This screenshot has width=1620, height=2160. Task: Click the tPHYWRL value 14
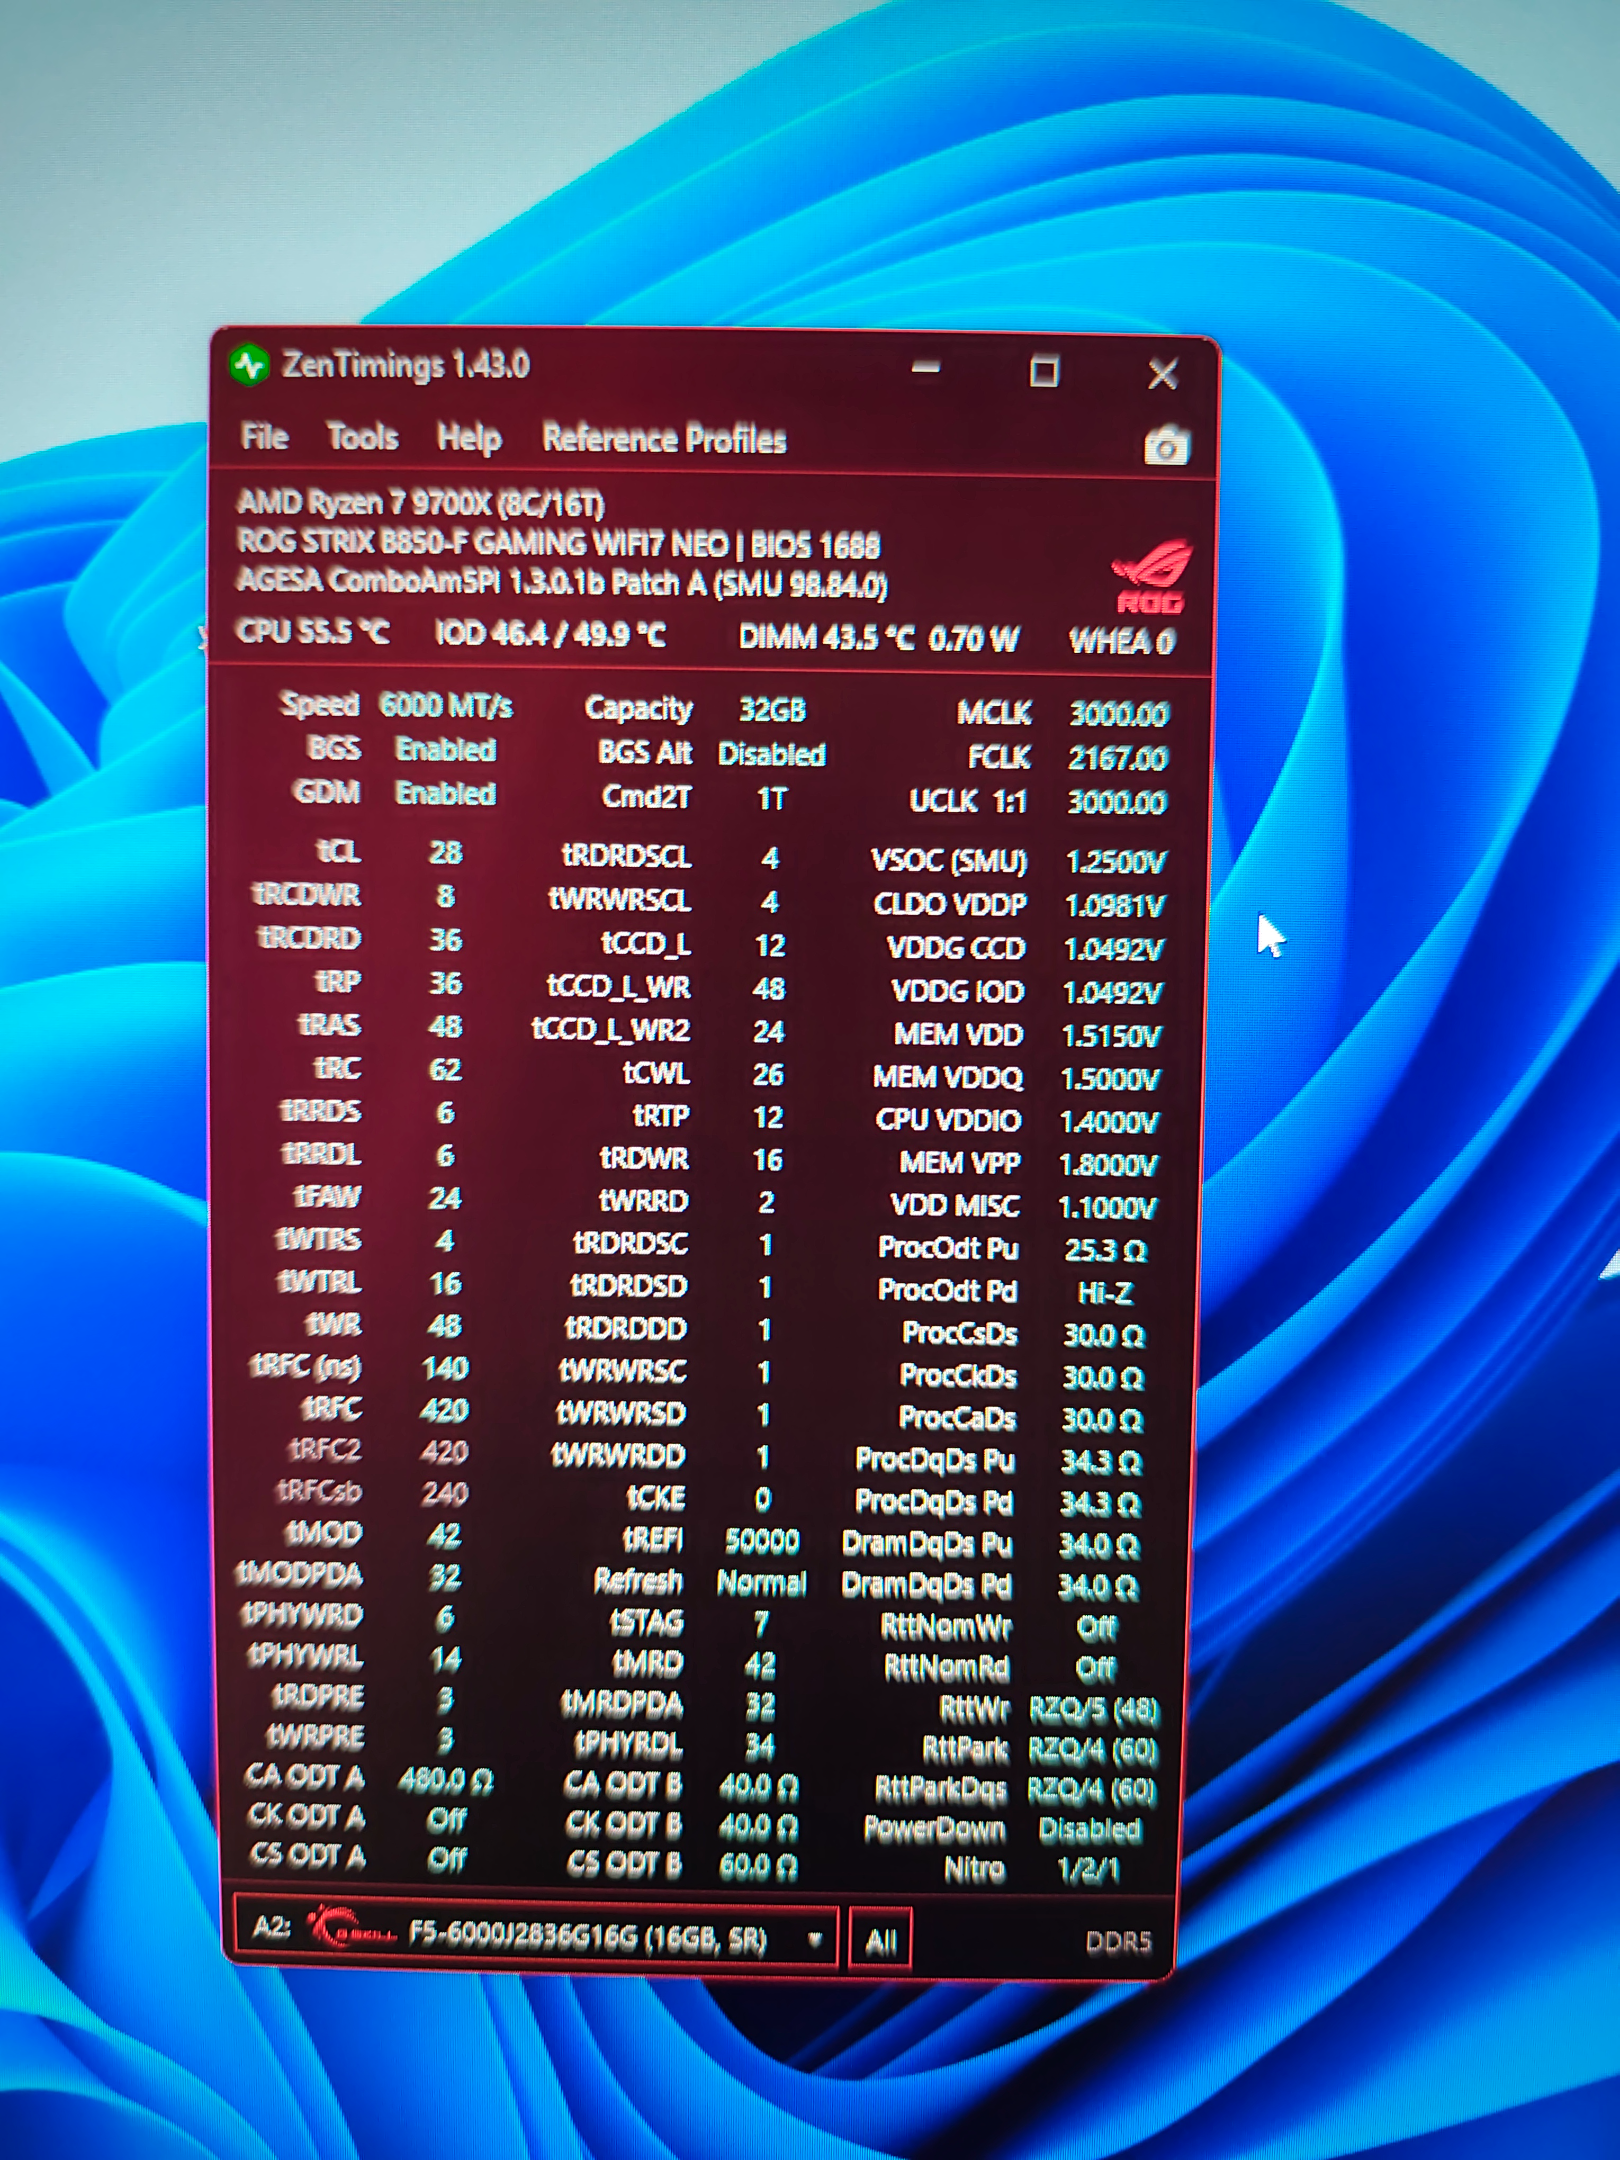coord(445,1659)
